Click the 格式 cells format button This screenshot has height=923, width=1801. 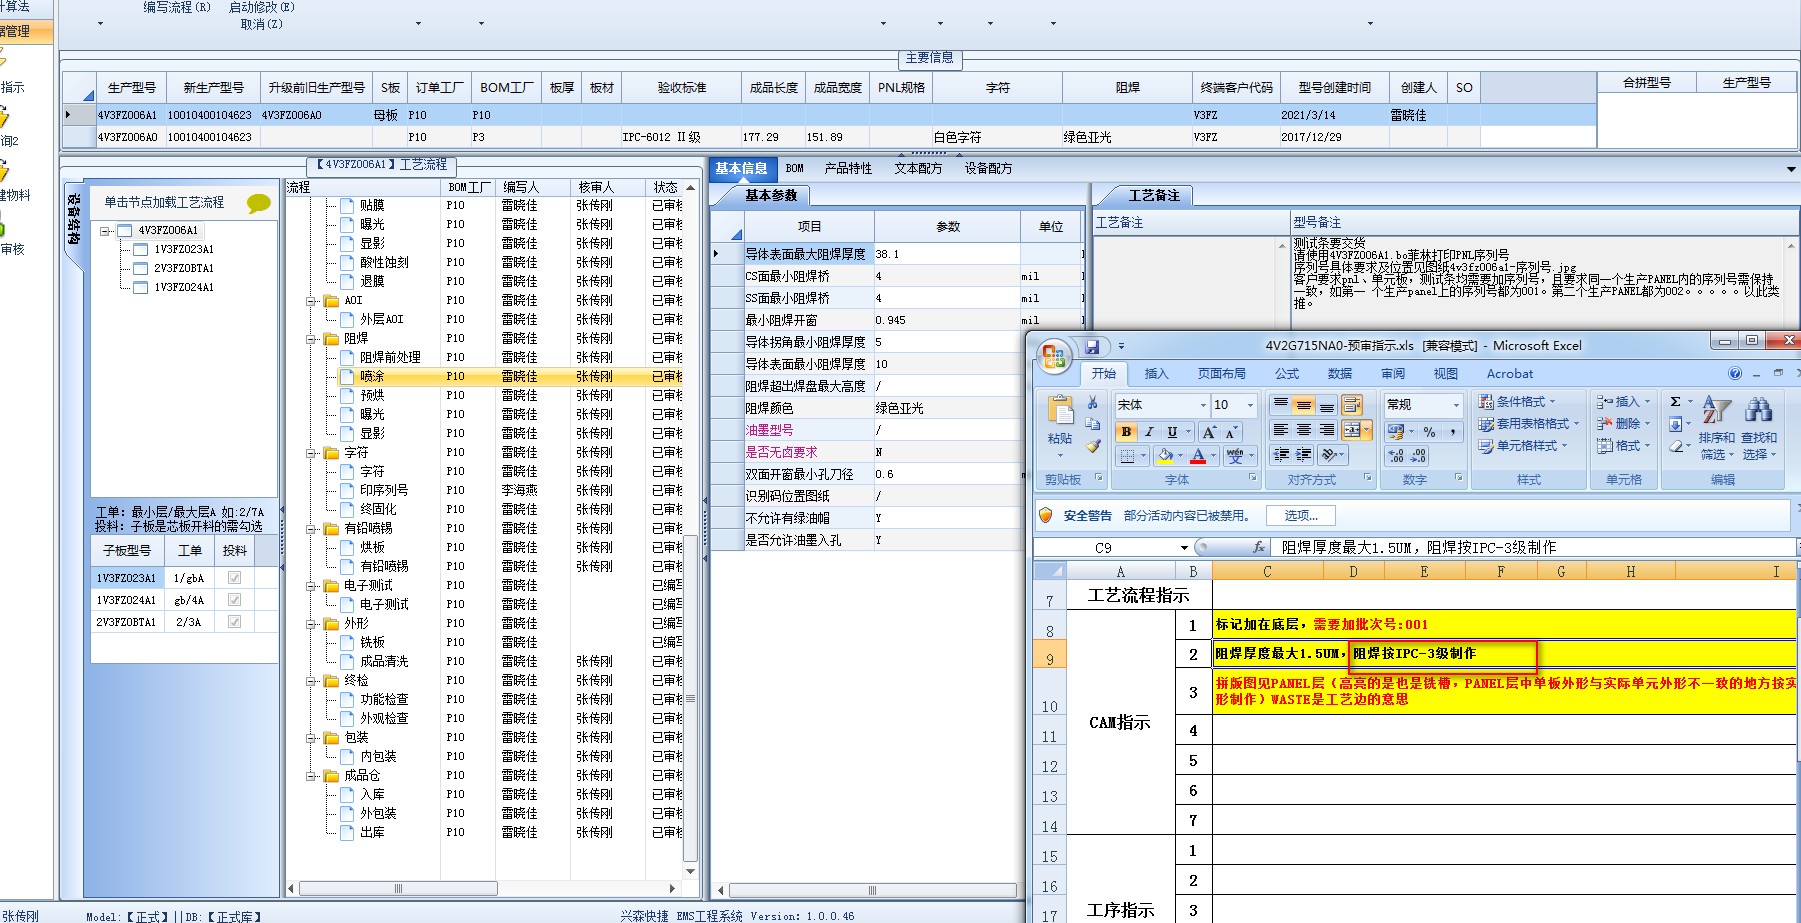pos(1623,446)
